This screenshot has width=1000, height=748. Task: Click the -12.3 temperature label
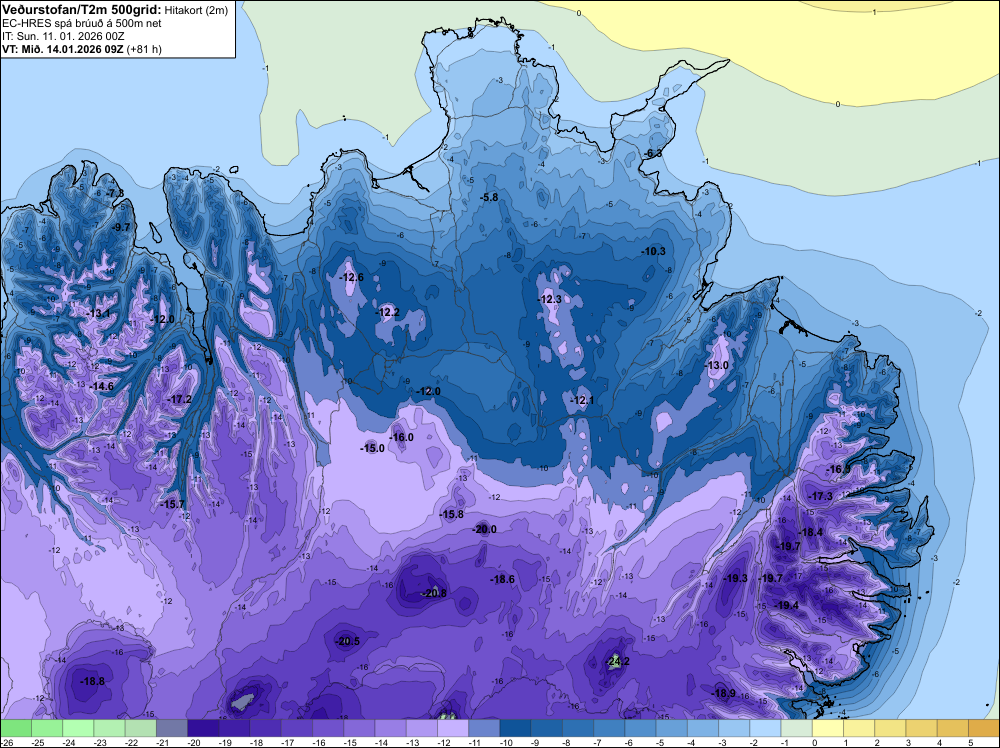(550, 299)
